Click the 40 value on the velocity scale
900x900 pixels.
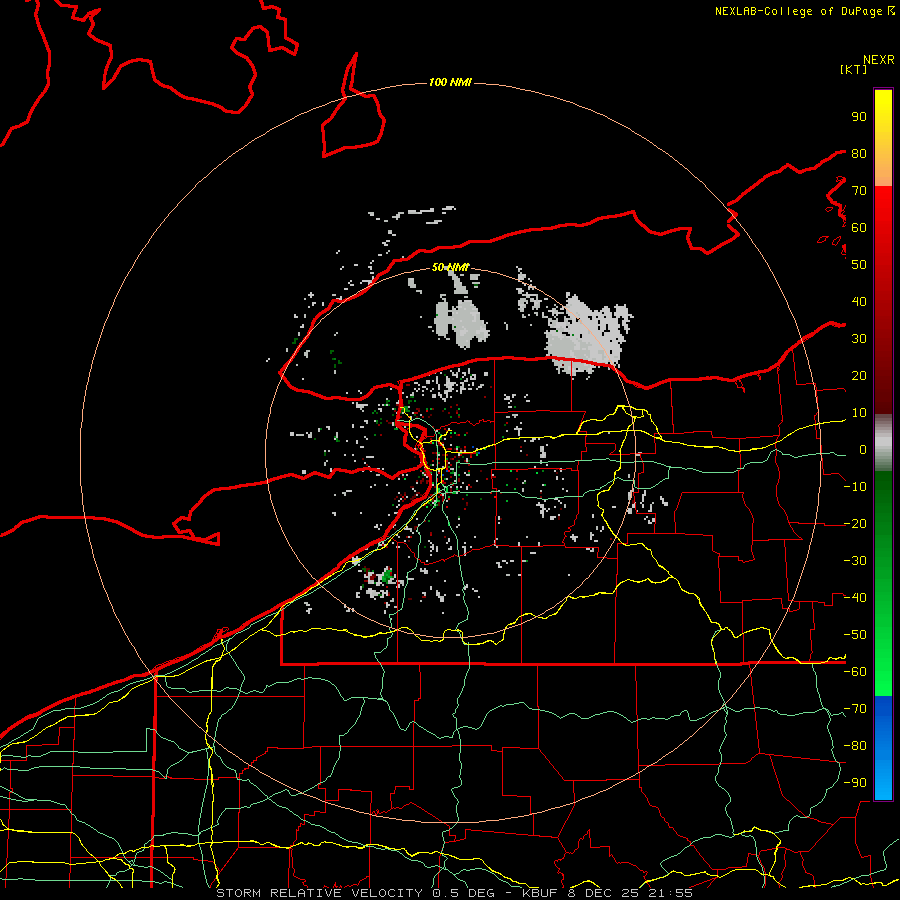(x=859, y=301)
